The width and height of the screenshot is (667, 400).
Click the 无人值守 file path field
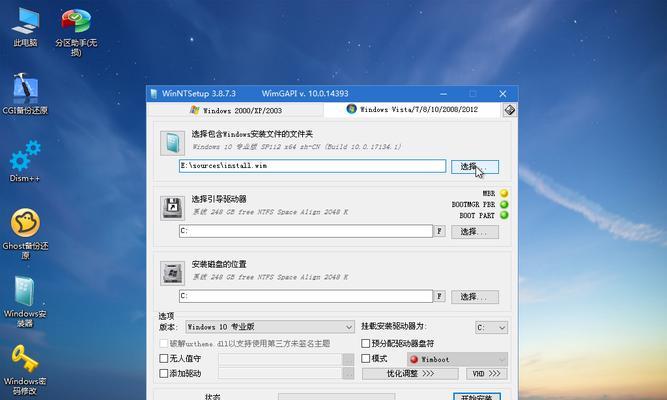pyautogui.click(x=280, y=360)
